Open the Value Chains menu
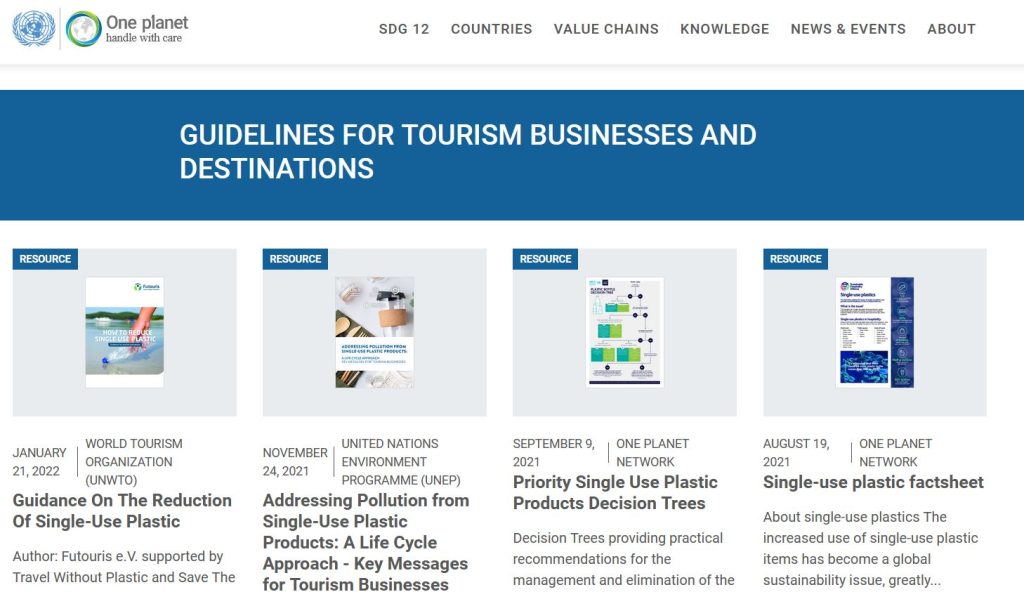1024x592 pixels. tap(606, 29)
